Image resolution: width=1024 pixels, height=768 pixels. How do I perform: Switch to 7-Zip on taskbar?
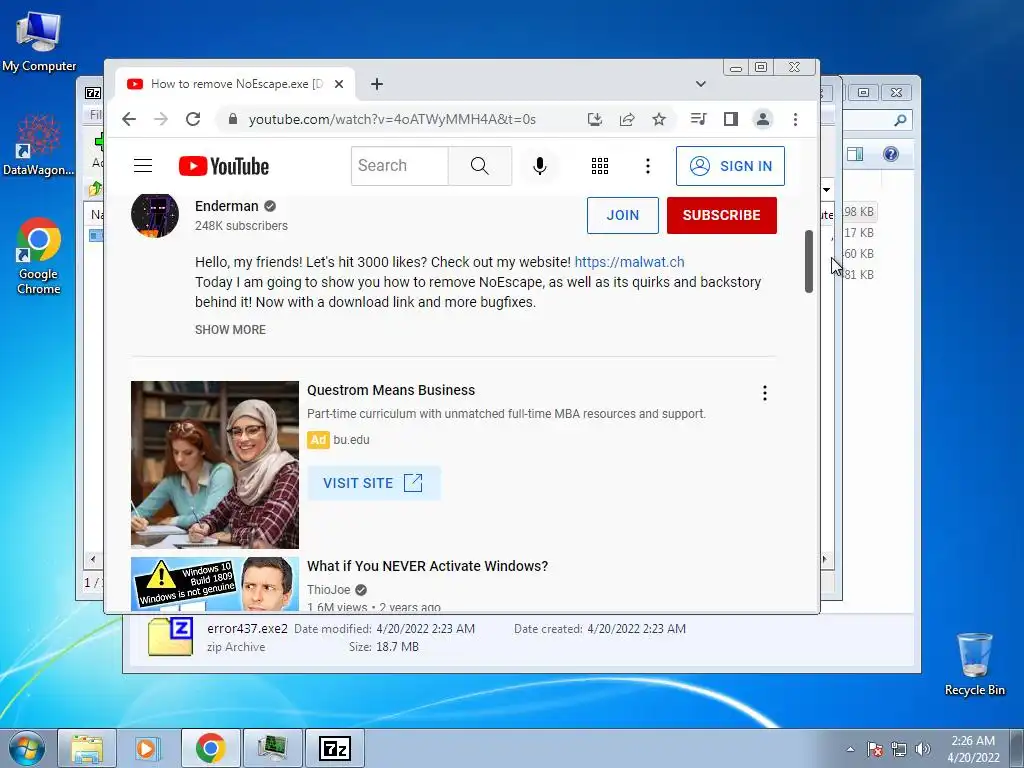click(x=335, y=748)
